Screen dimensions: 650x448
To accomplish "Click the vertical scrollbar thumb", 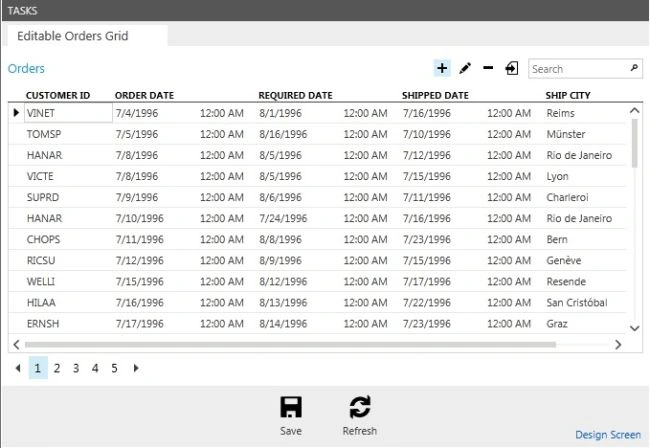I will pos(634,143).
